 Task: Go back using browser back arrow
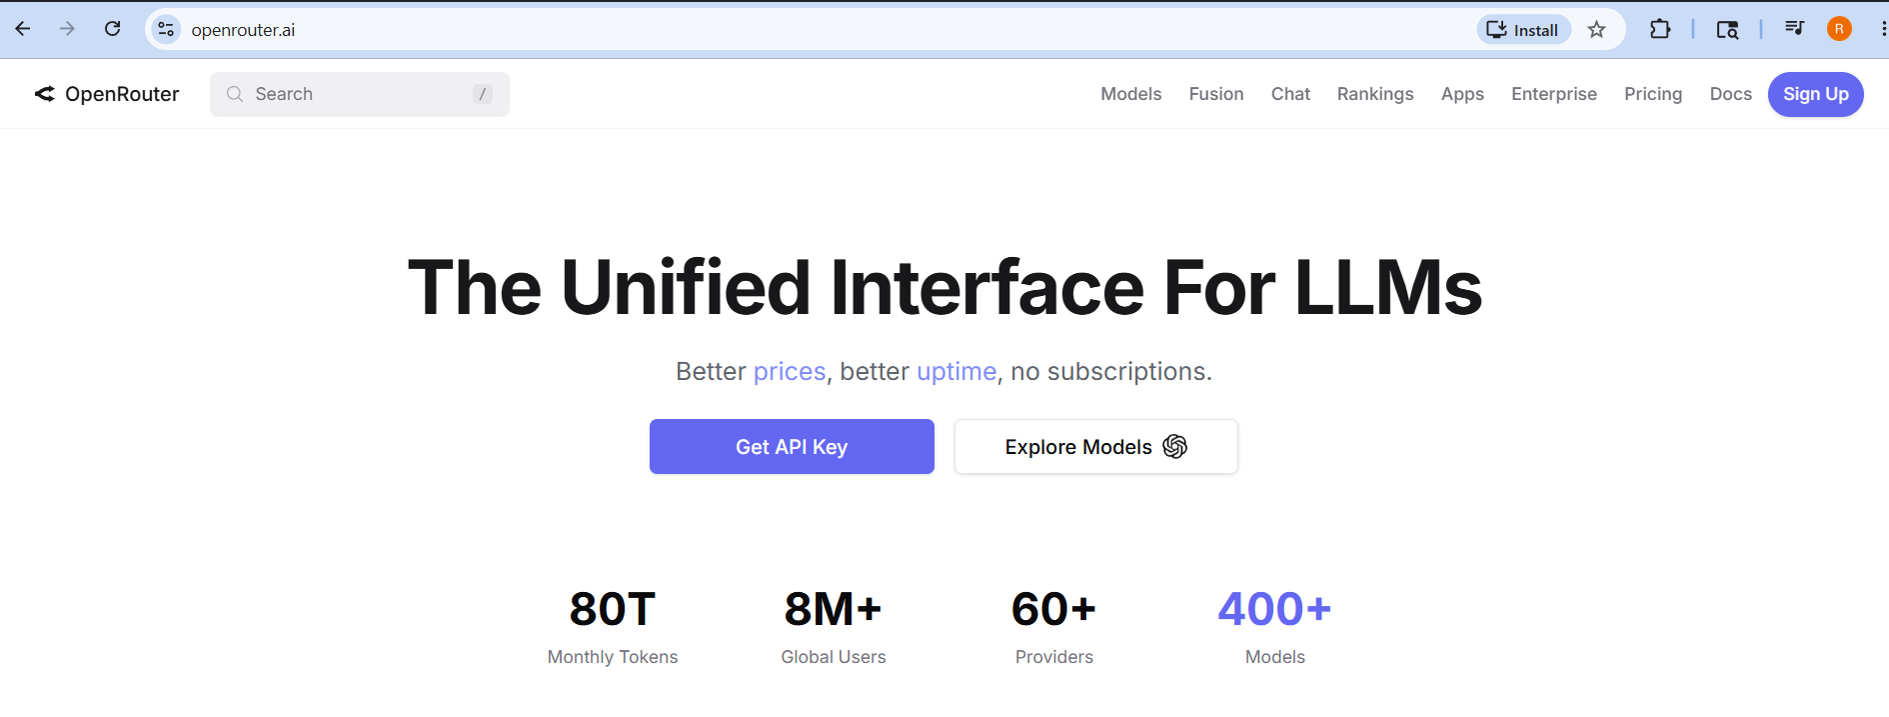(23, 29)
